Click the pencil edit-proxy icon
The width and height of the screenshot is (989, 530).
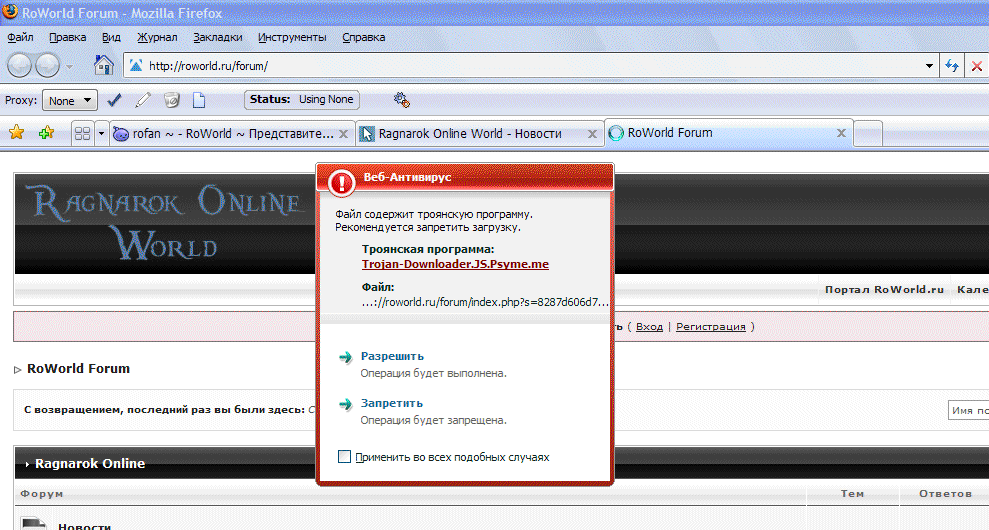click(x=143, y=100)
